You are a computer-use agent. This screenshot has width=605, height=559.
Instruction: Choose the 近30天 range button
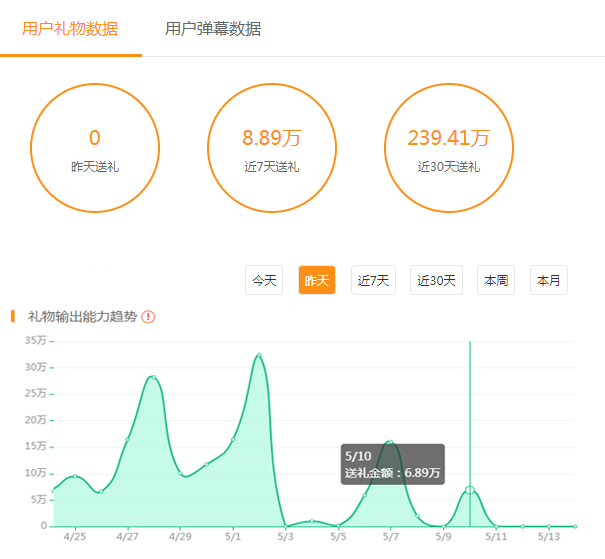(x=436, y=280)
